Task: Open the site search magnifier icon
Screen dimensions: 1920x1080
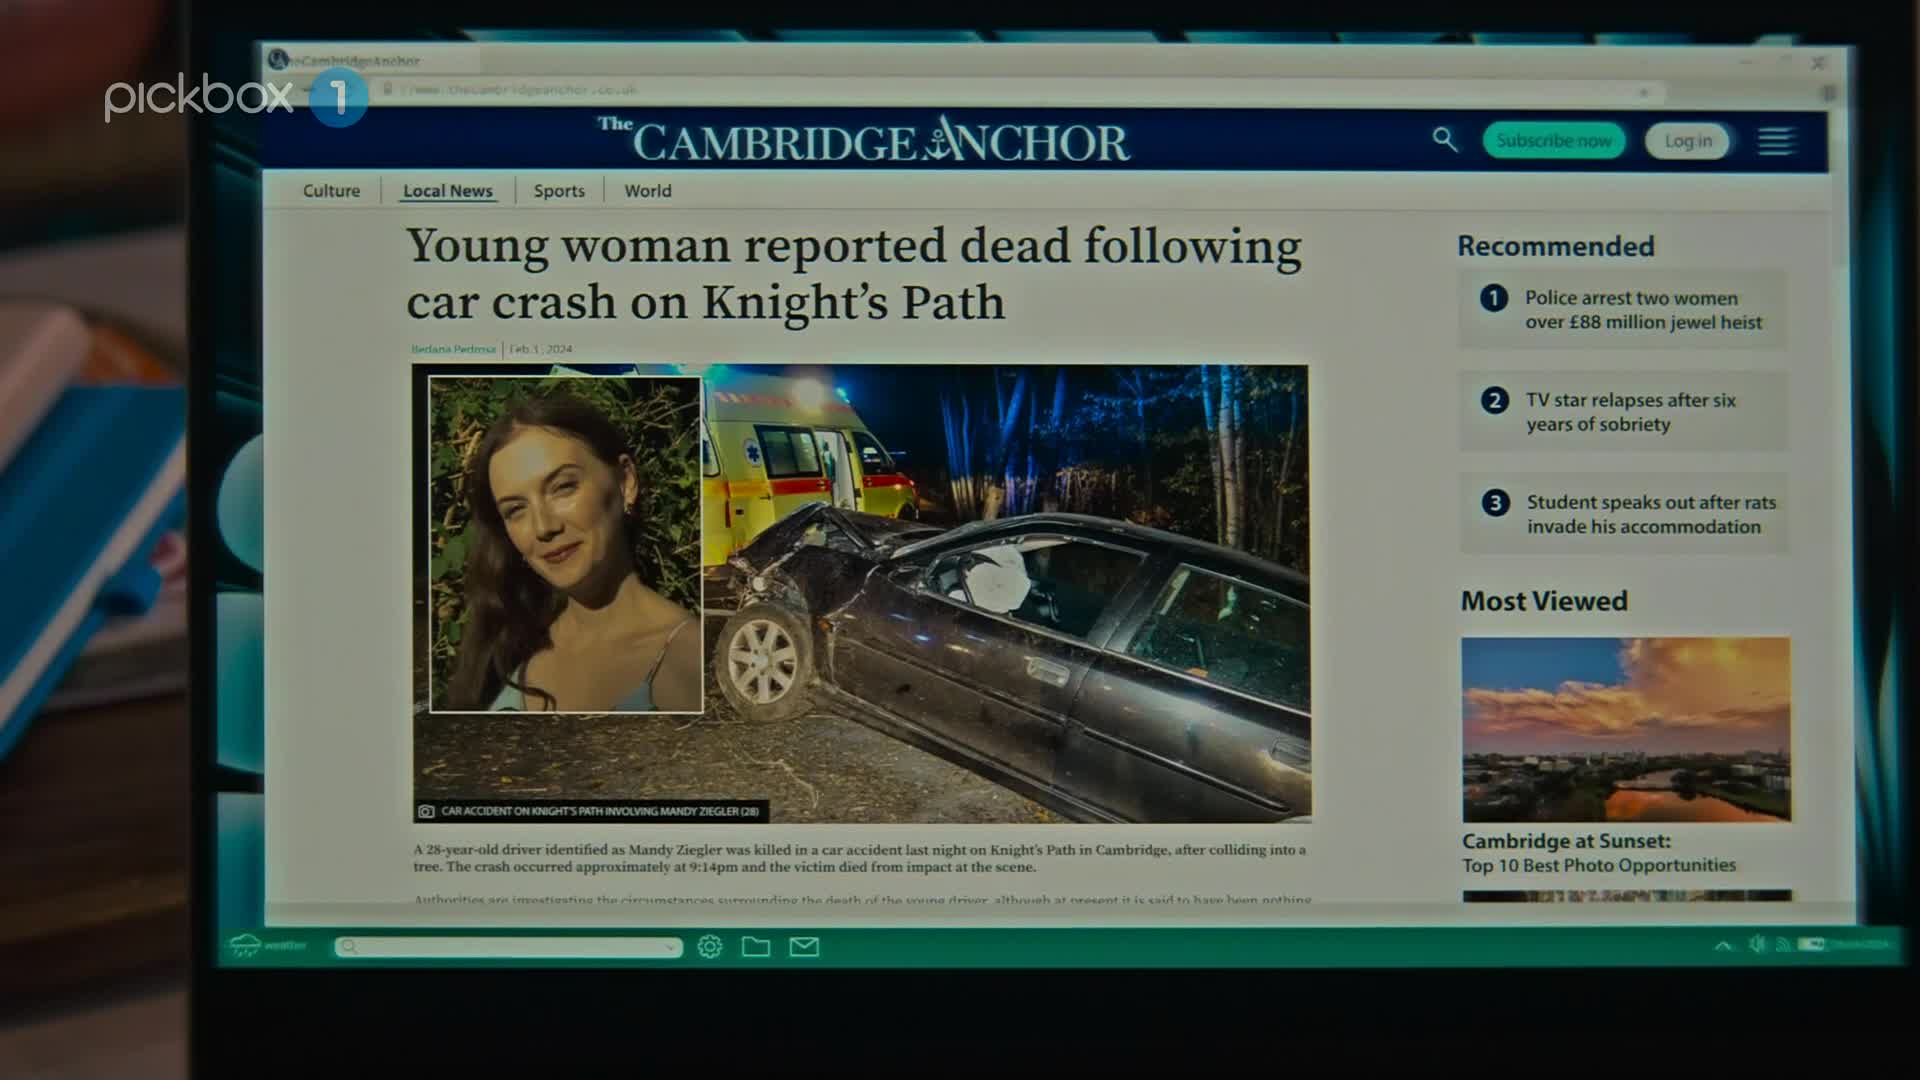Action: (x=1444, y=140)
